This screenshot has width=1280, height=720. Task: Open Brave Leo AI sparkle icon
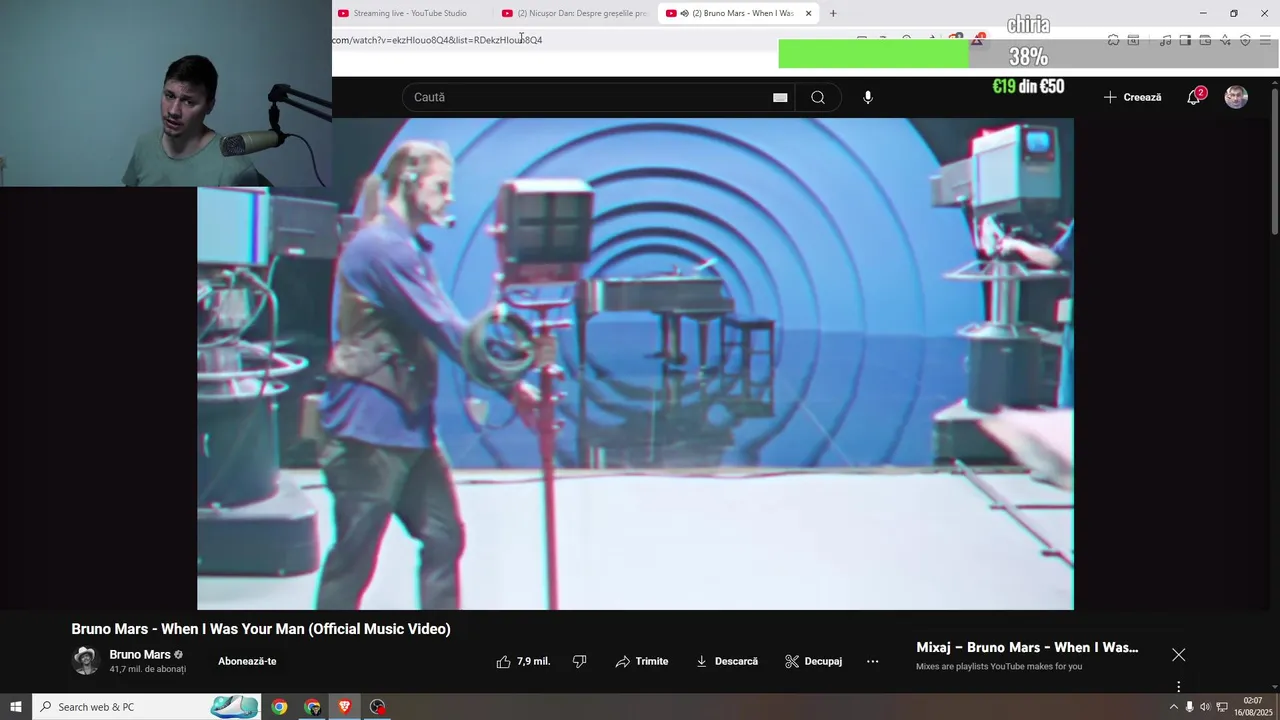[x=1225, y=40]
